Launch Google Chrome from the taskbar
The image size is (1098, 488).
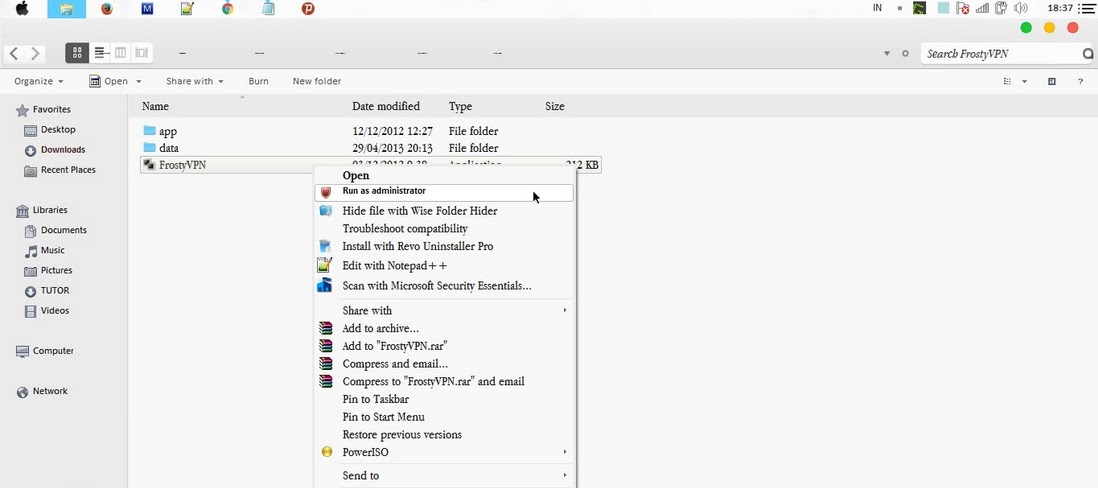[228, 8]
